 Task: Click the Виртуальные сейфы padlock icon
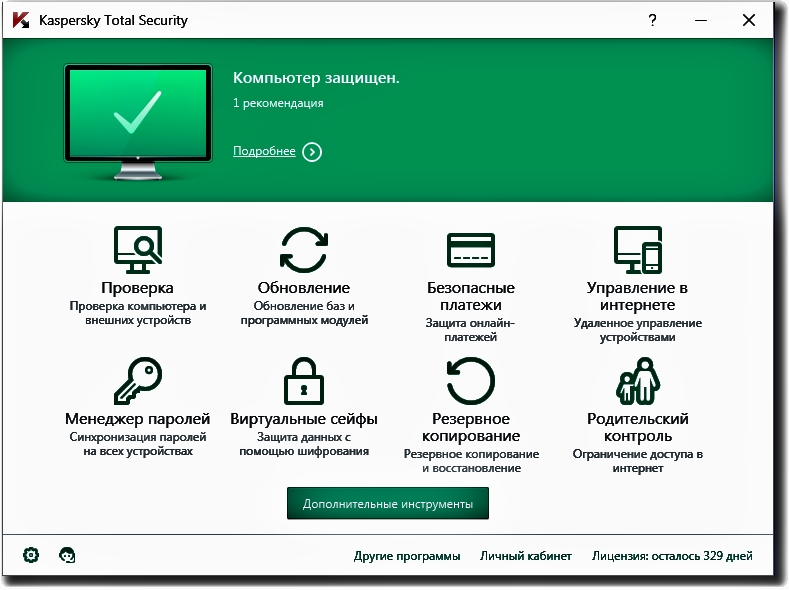tap(304, 381)
